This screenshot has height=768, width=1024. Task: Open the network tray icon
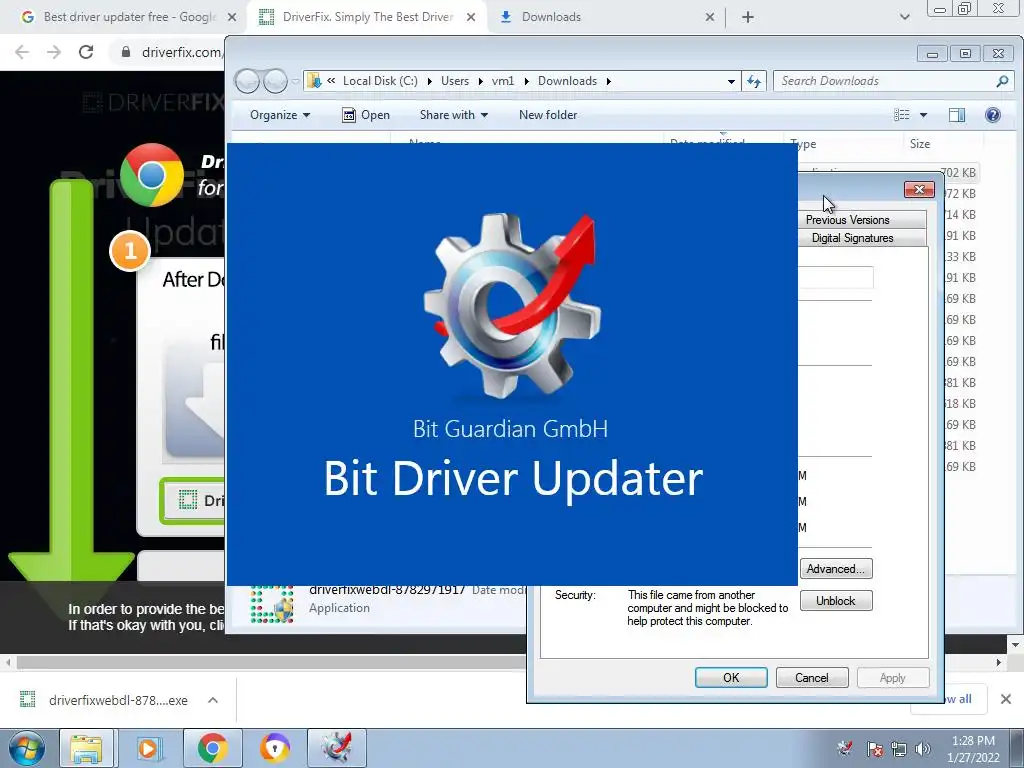tap(899, 748)
